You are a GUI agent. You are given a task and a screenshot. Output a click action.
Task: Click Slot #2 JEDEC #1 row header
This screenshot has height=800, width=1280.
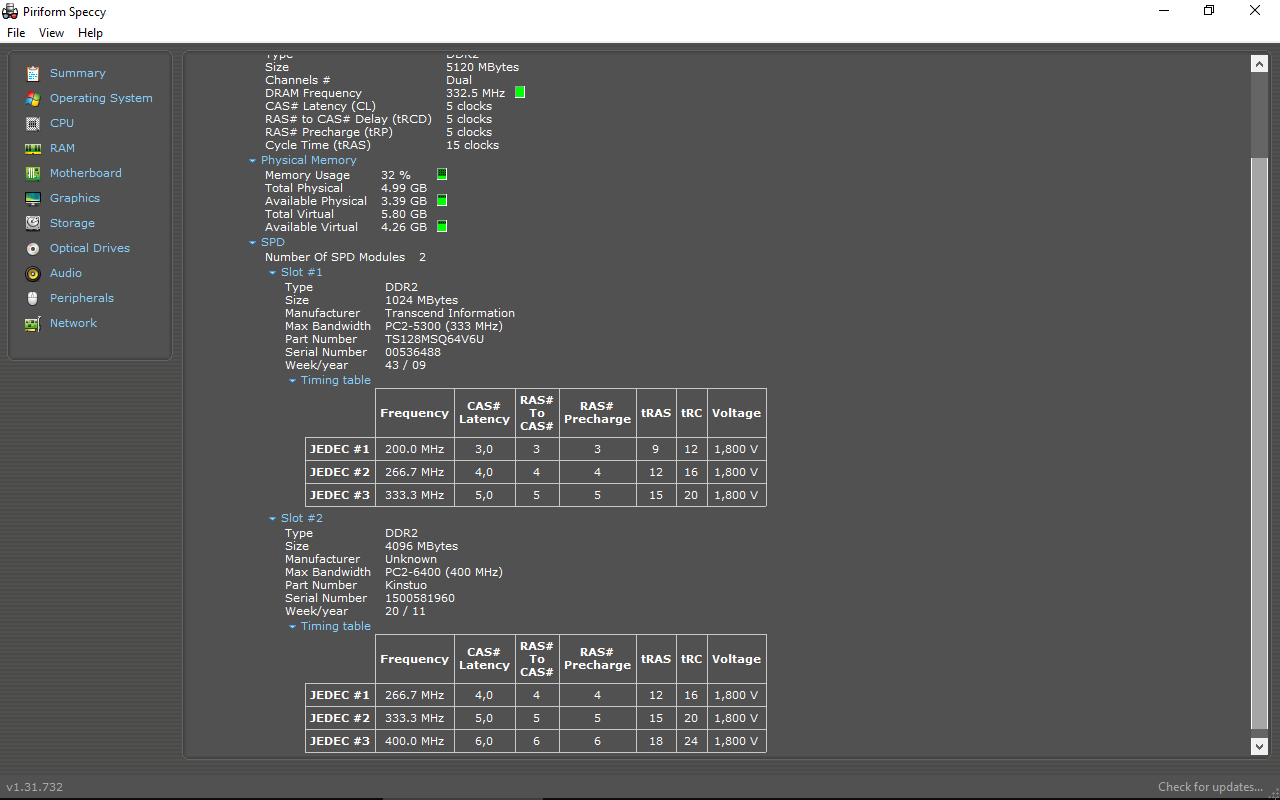(340, 695)
